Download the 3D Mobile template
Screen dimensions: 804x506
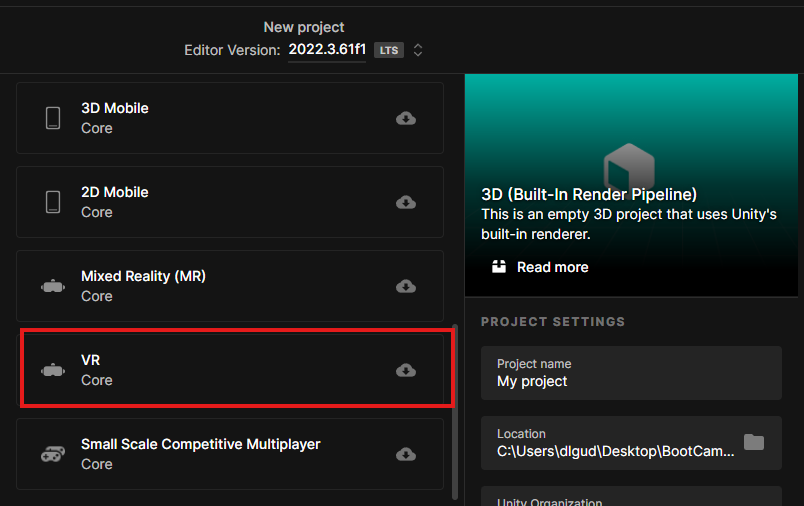point(406,118)
